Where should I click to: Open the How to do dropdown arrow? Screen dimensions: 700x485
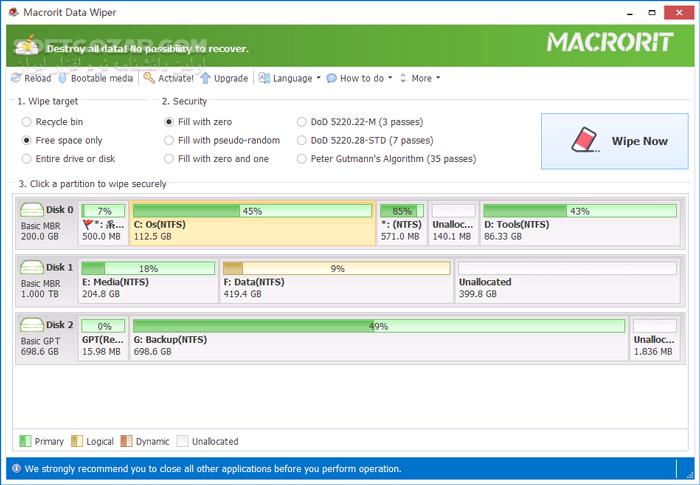(x=390, y=78)
